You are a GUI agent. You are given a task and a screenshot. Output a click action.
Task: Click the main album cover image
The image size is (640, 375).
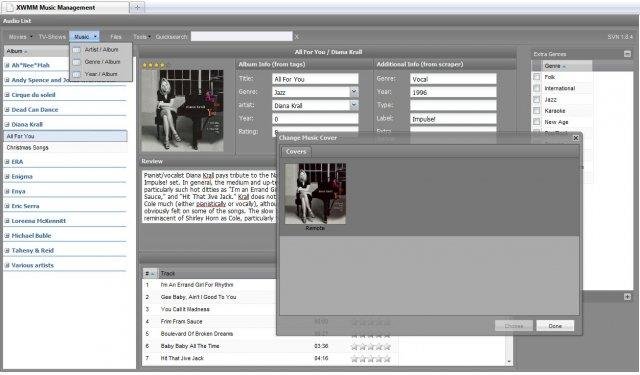tap(182, 111)
